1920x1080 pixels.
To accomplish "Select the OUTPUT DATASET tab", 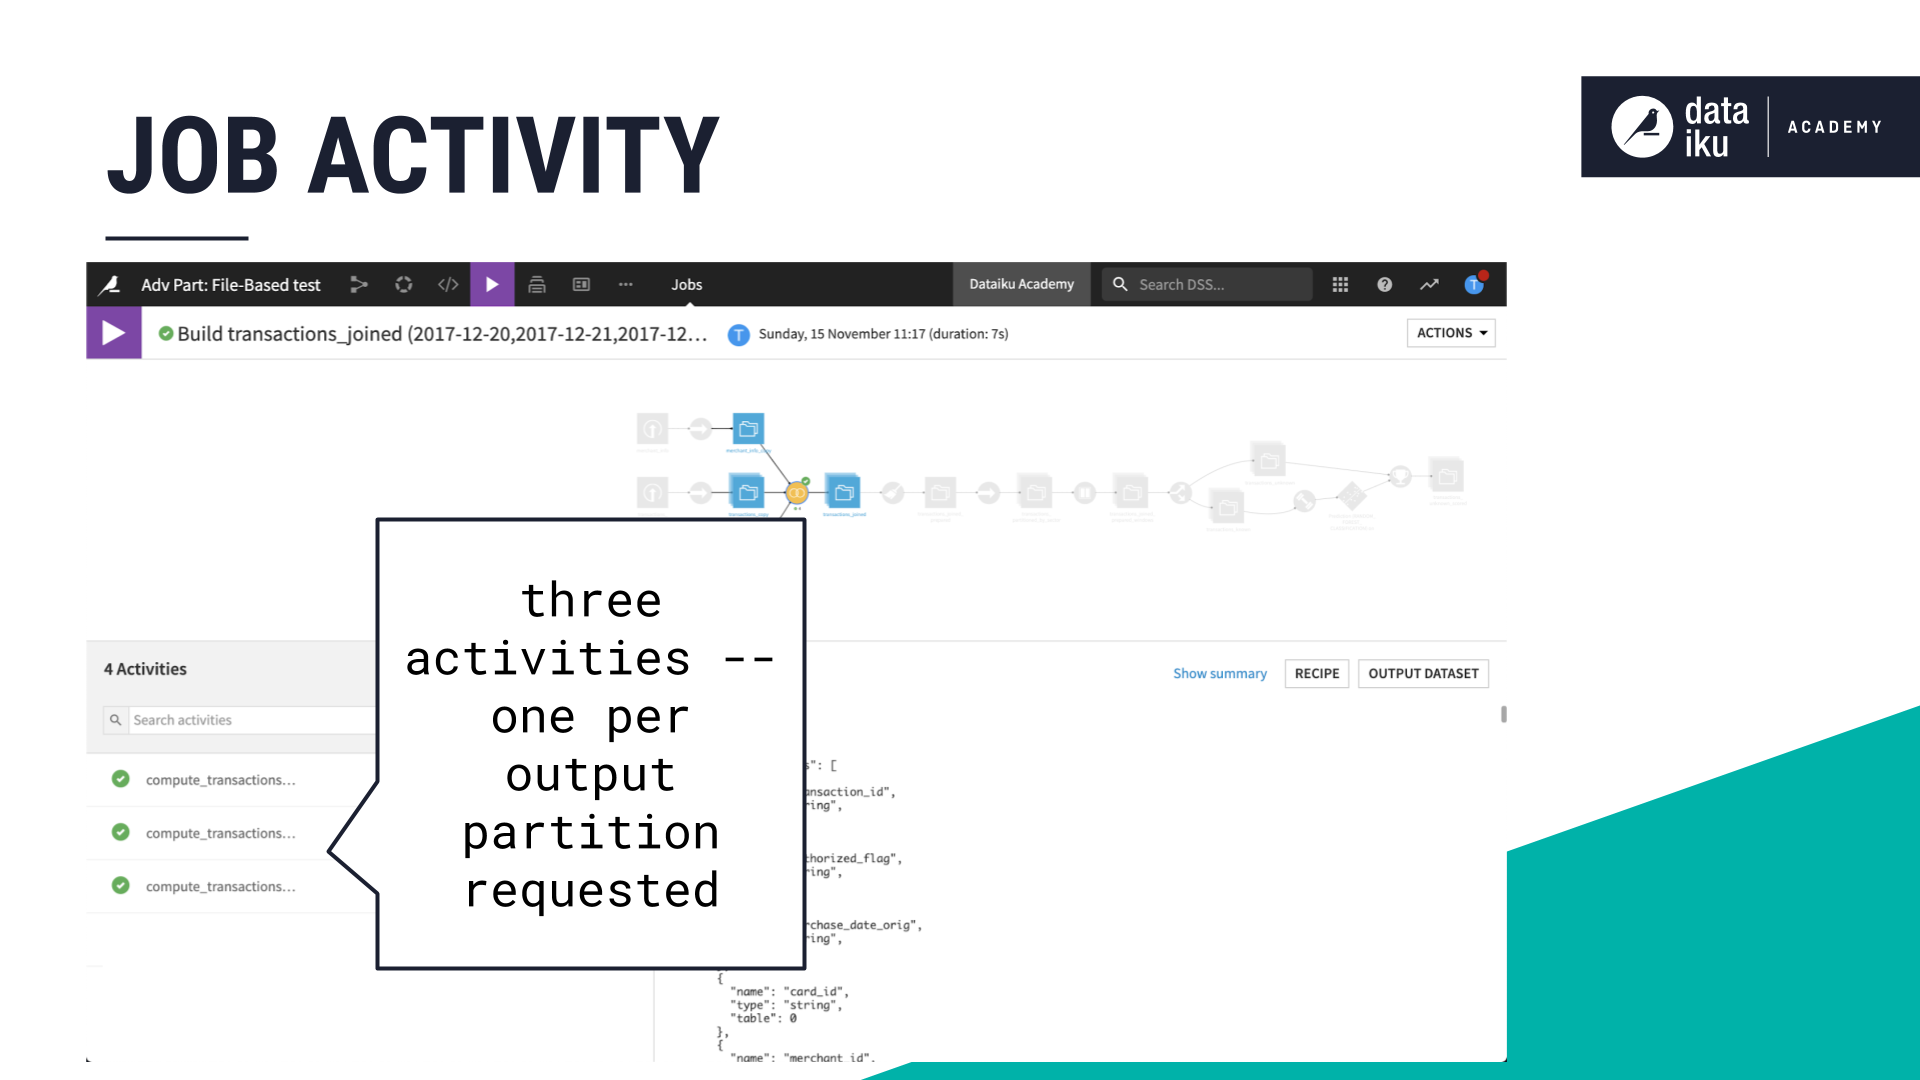I will tap(1423, 674).
